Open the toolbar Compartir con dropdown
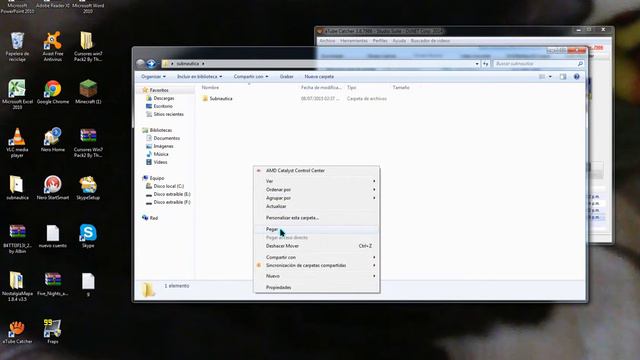The height and width of the screenshot is (360, 640). (251, 76)
